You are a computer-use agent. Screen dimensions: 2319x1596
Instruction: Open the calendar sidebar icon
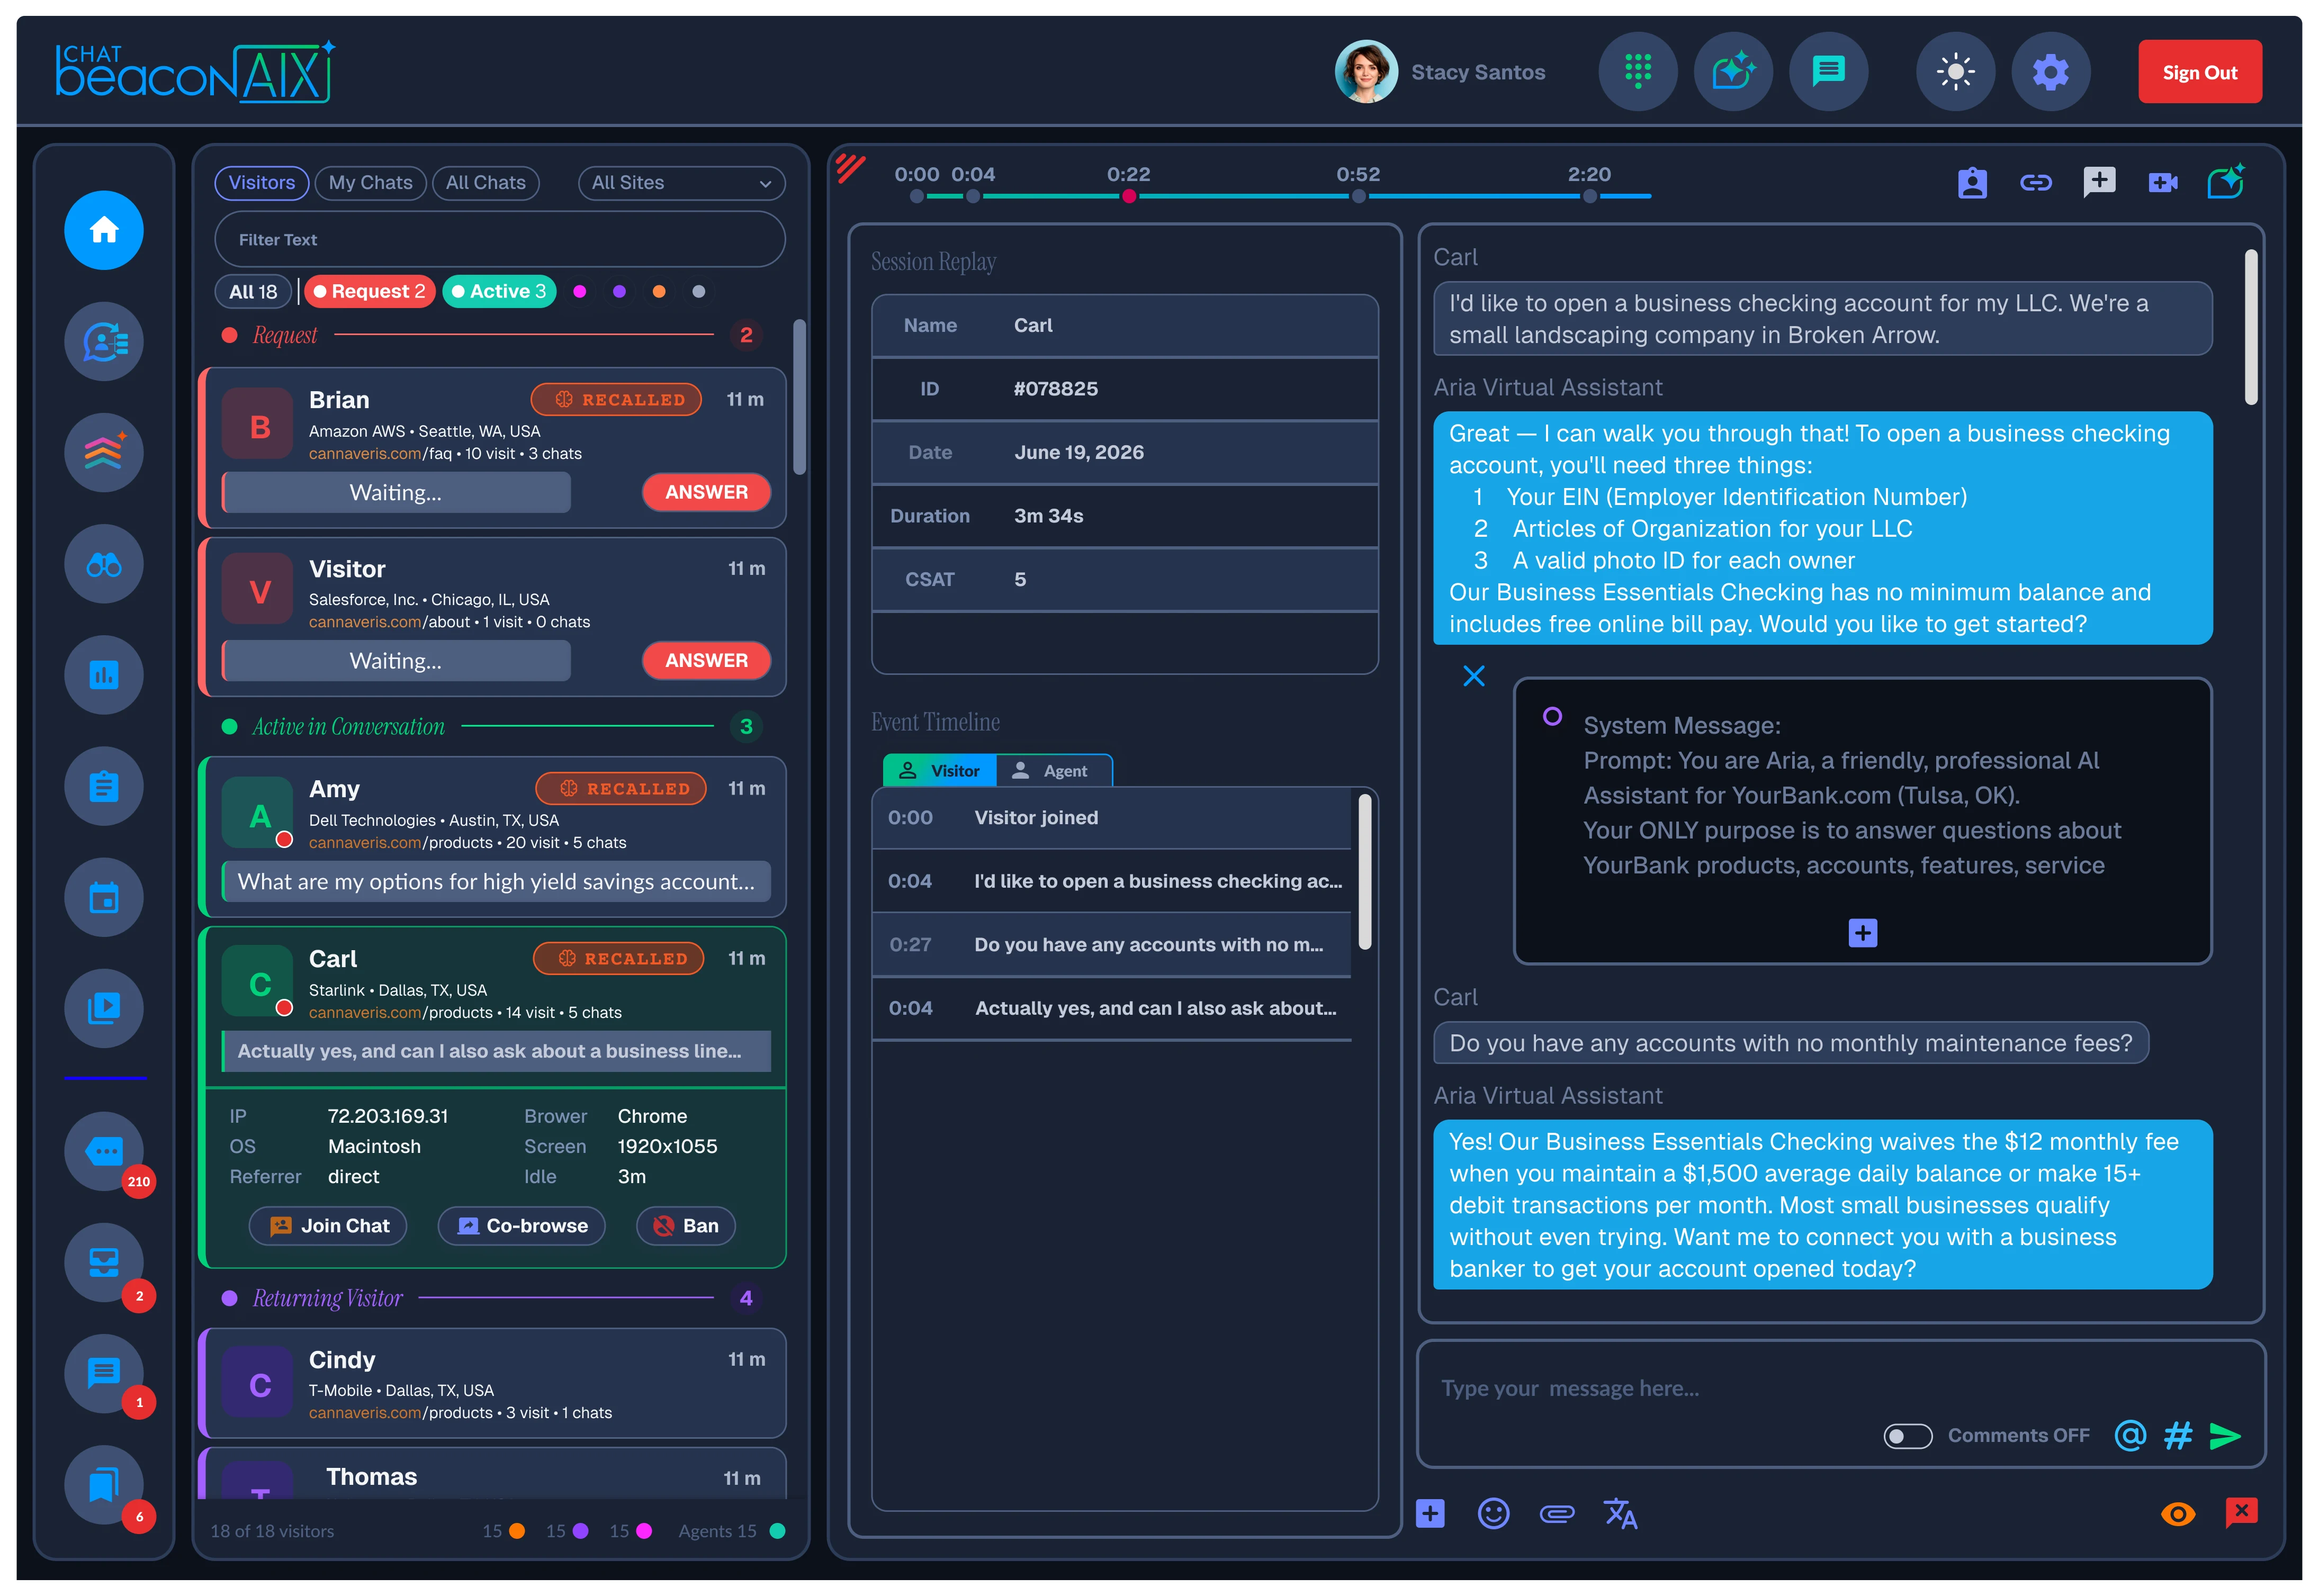click(x=104, y=897)
